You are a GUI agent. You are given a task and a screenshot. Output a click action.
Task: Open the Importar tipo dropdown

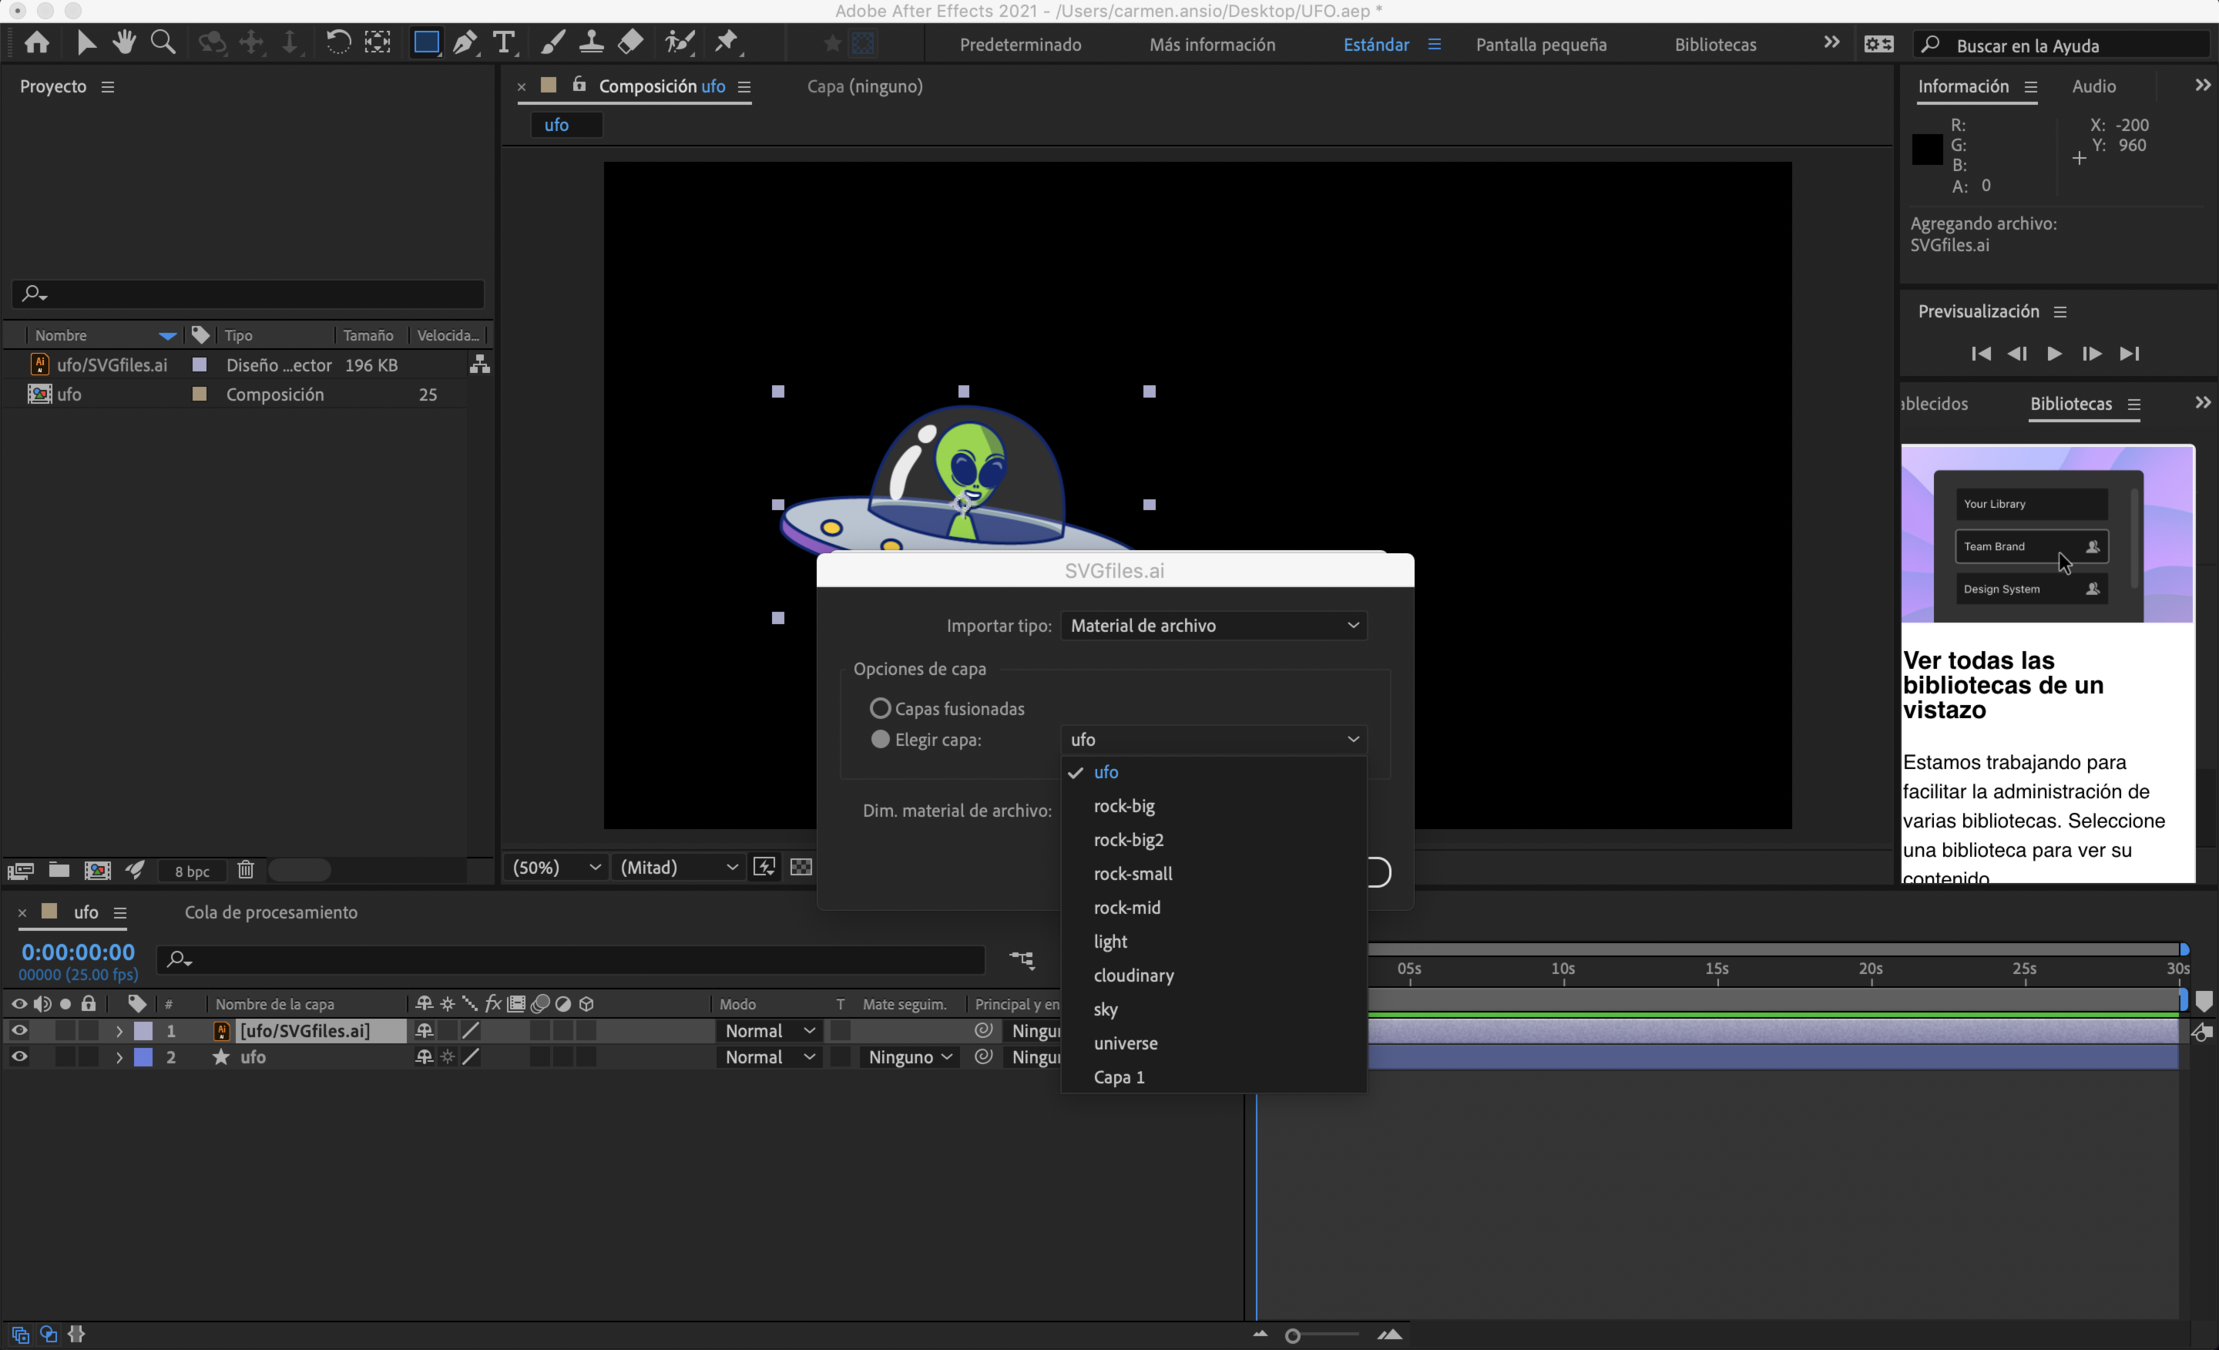click(x=1213, y=625)
